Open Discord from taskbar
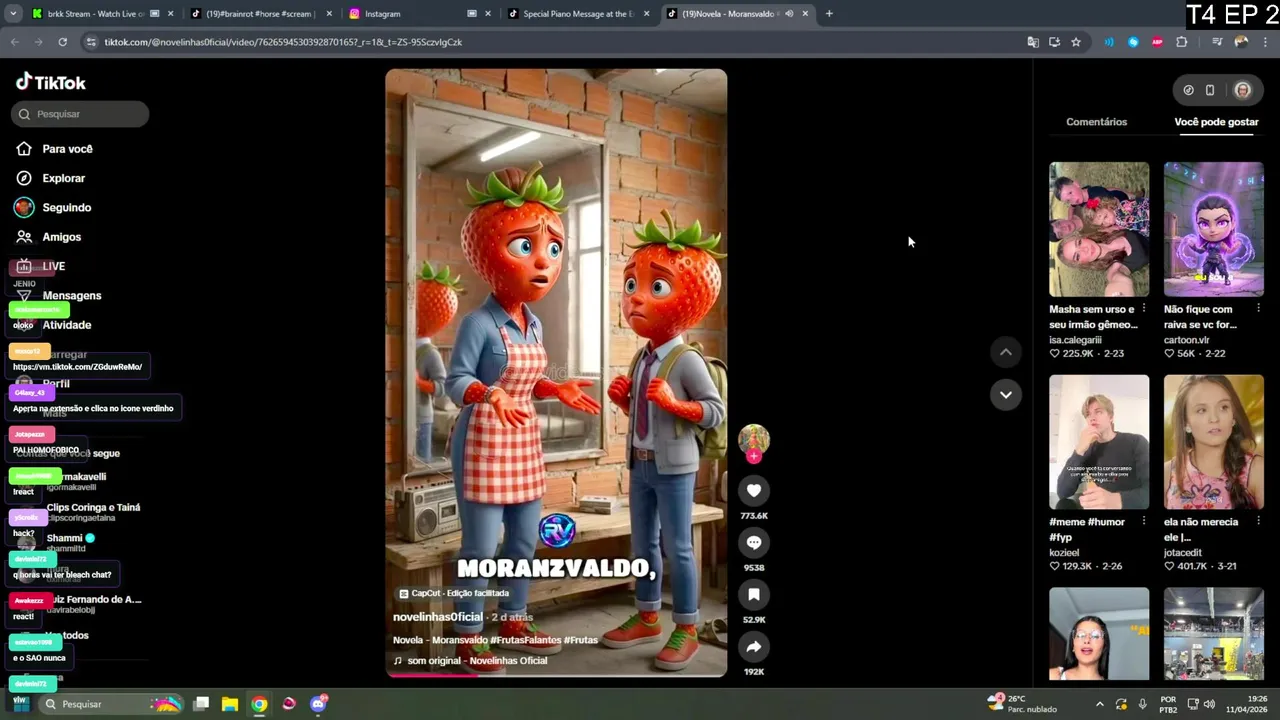 [318, 704]
